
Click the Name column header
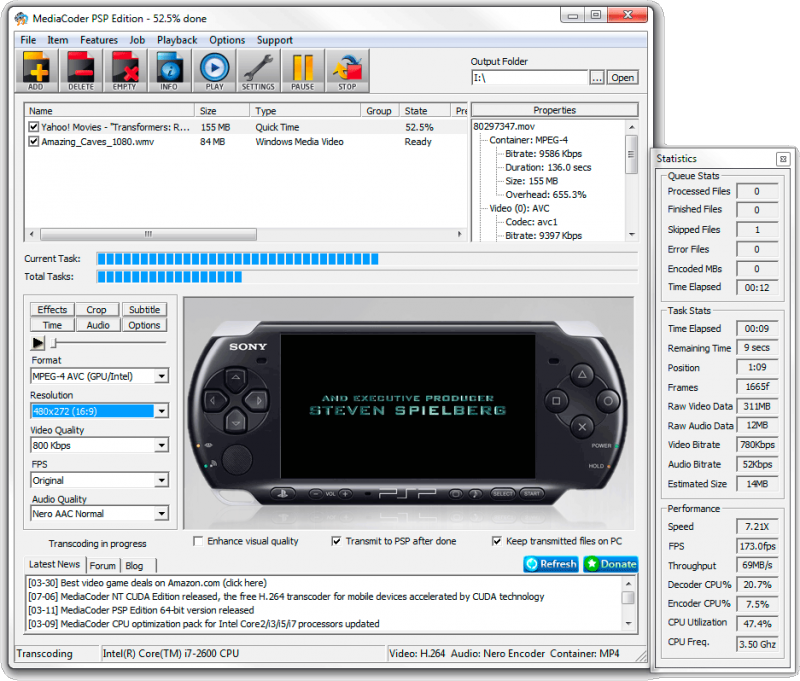pos(109,111)
